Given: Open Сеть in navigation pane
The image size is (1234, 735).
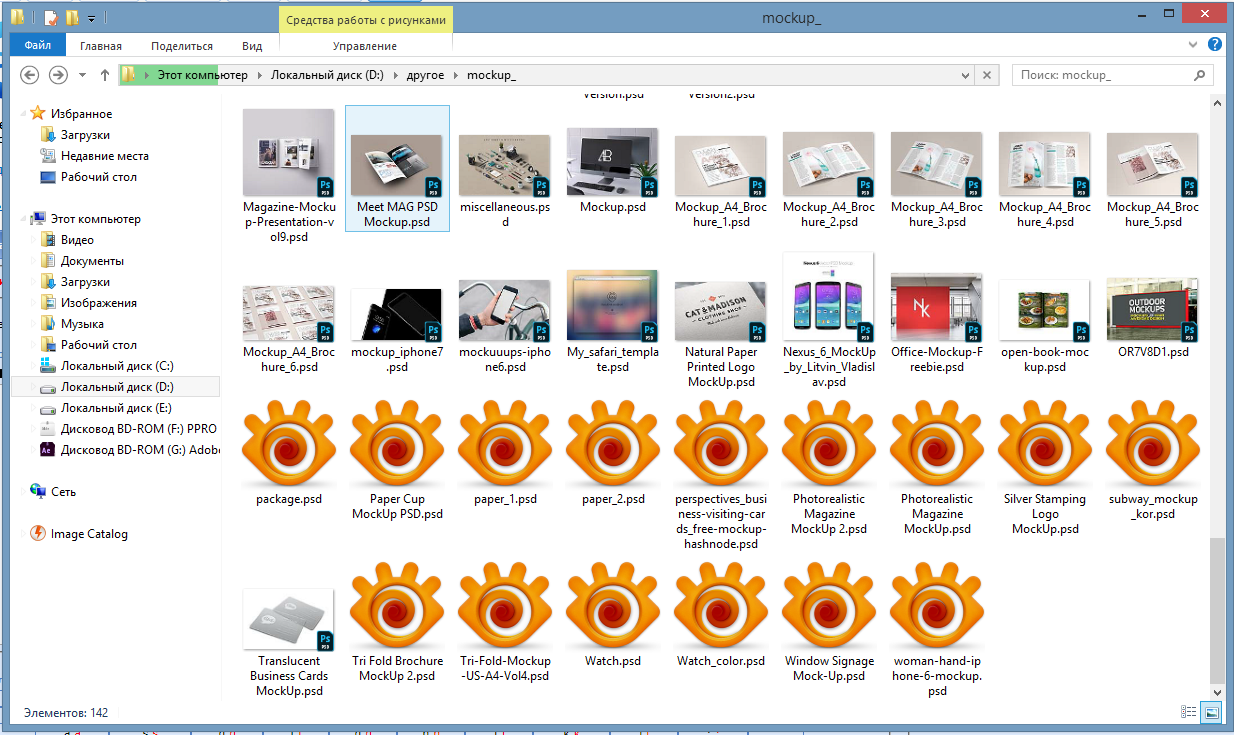Looking at the screenshot, I should 63,492.
